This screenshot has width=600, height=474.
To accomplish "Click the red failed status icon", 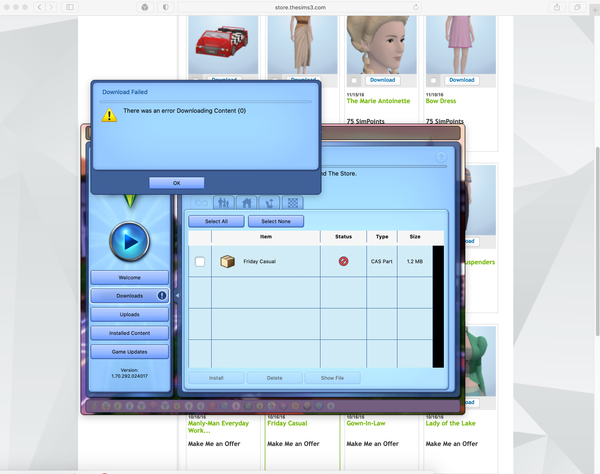I will [343, 261].
